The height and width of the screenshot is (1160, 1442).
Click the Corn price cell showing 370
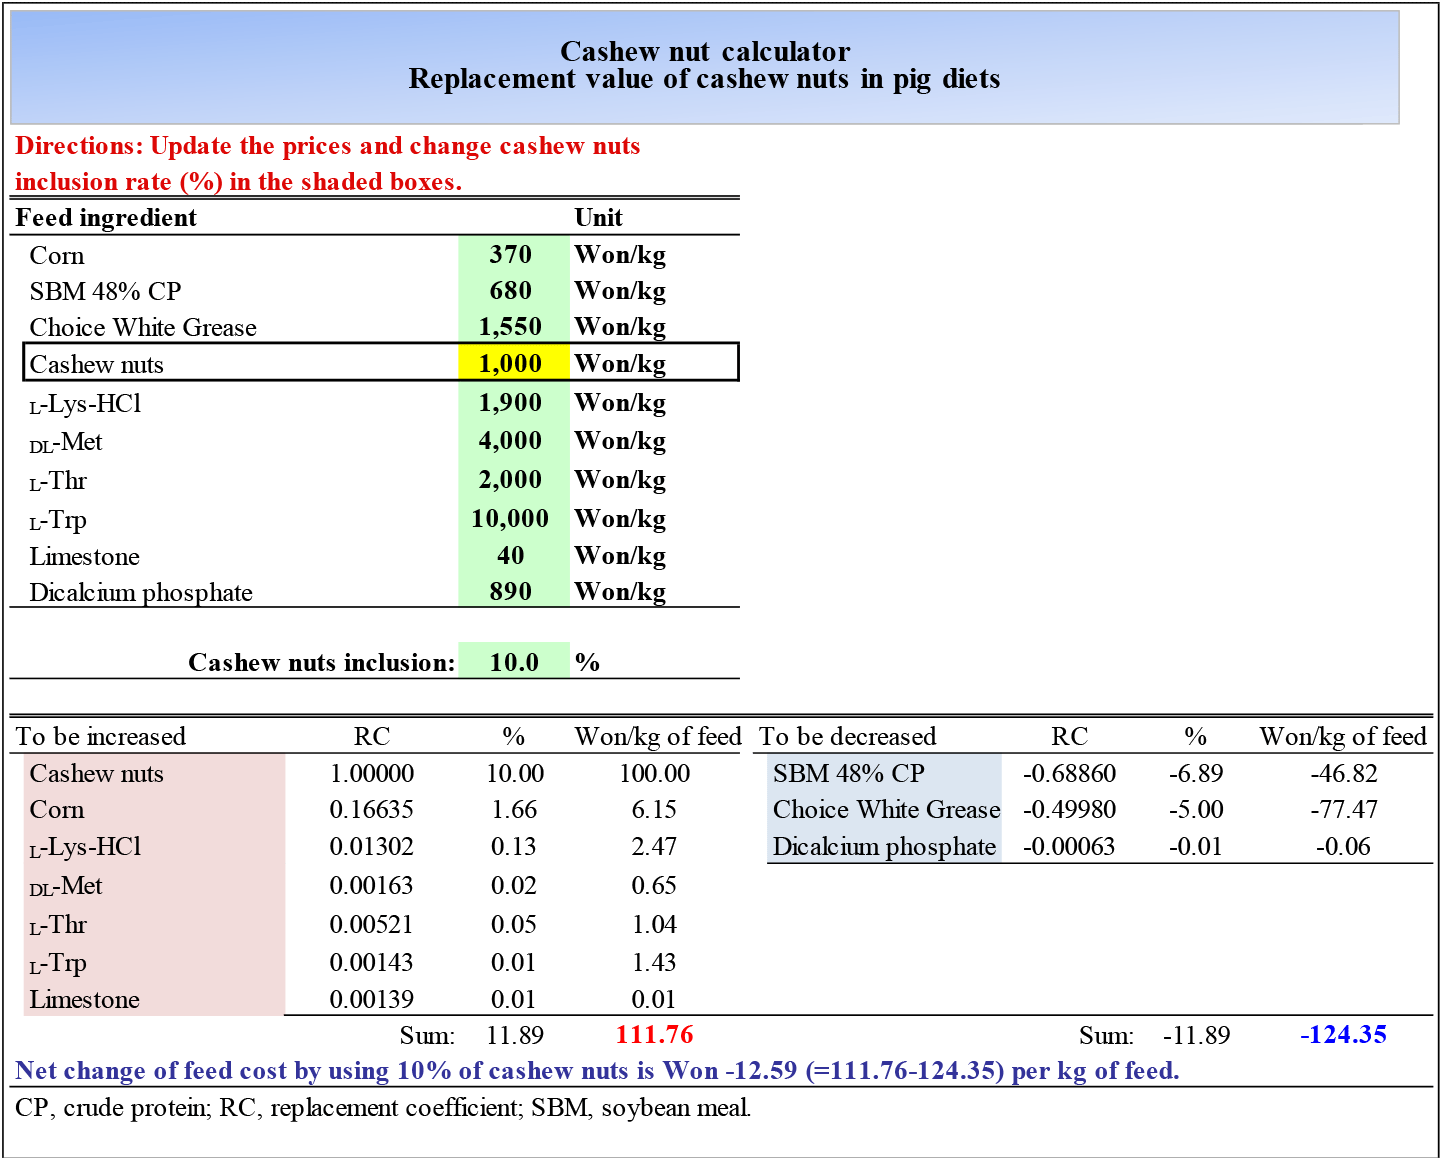pos(512,255)
